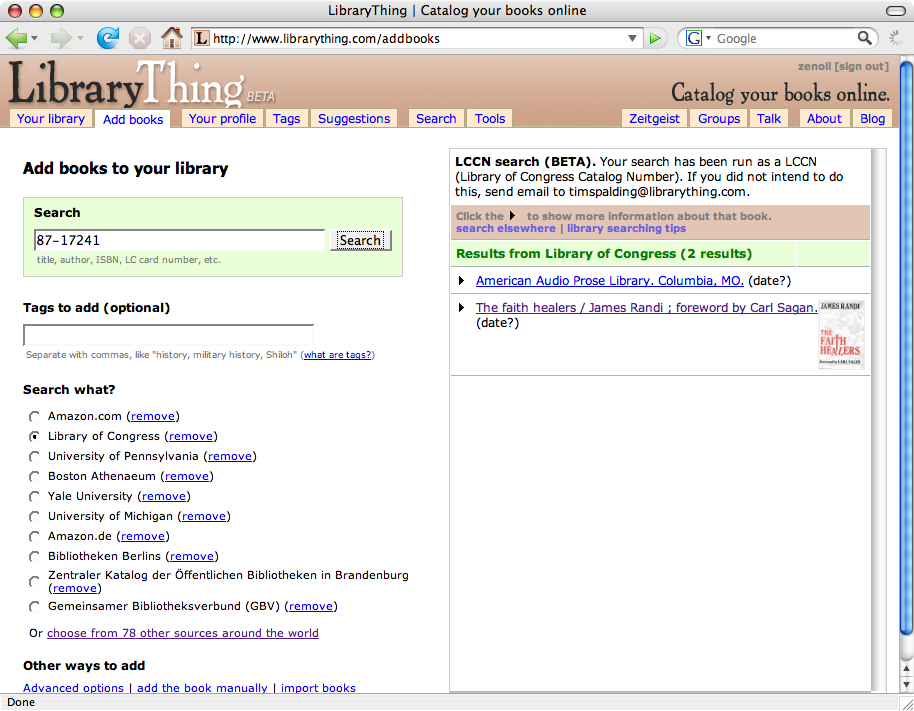The width and height of the screenshot is (914, 711).
Task: Click the LibraryThing favicon in address bar
Action: (x=201, y=38)
